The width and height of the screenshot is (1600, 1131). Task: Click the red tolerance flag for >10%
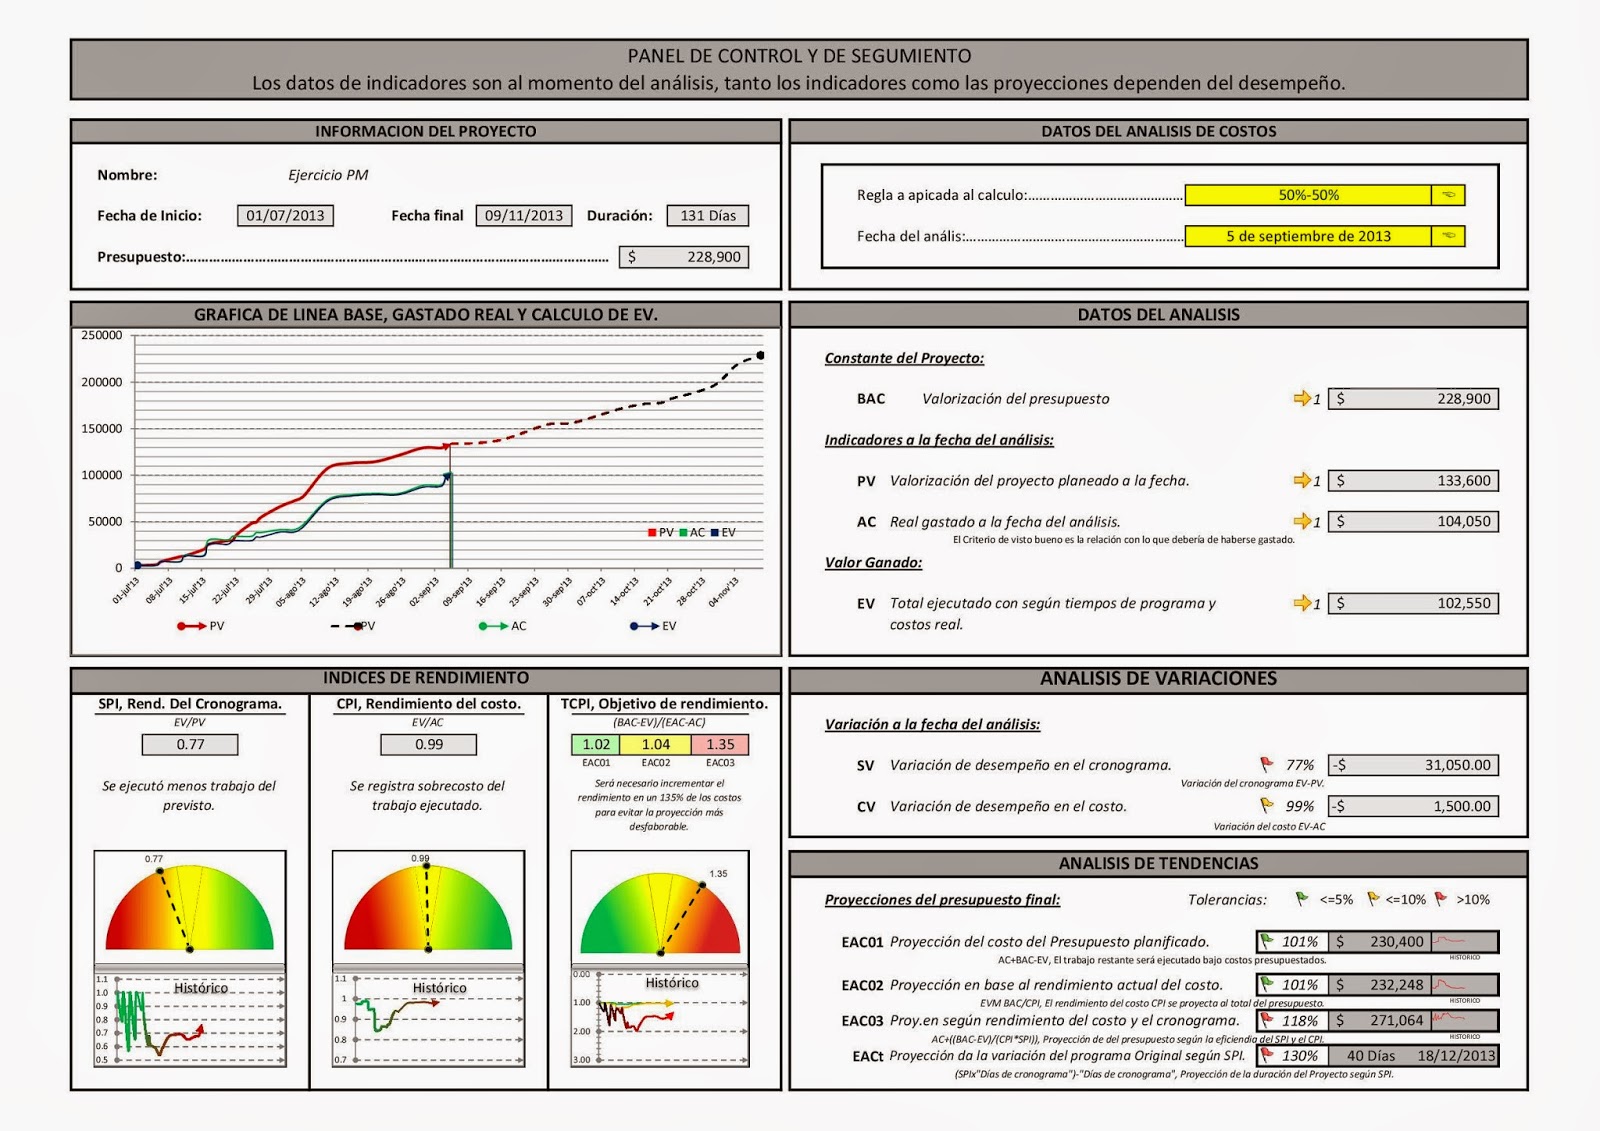[1440, 899]
